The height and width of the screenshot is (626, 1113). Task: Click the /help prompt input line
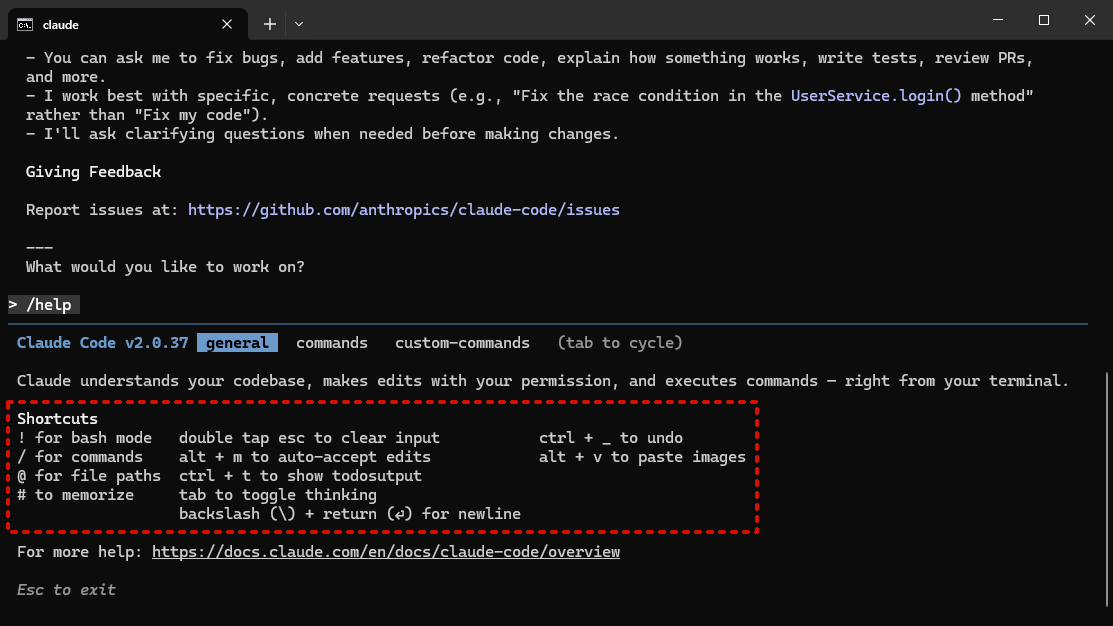click(x=44, y=305)
